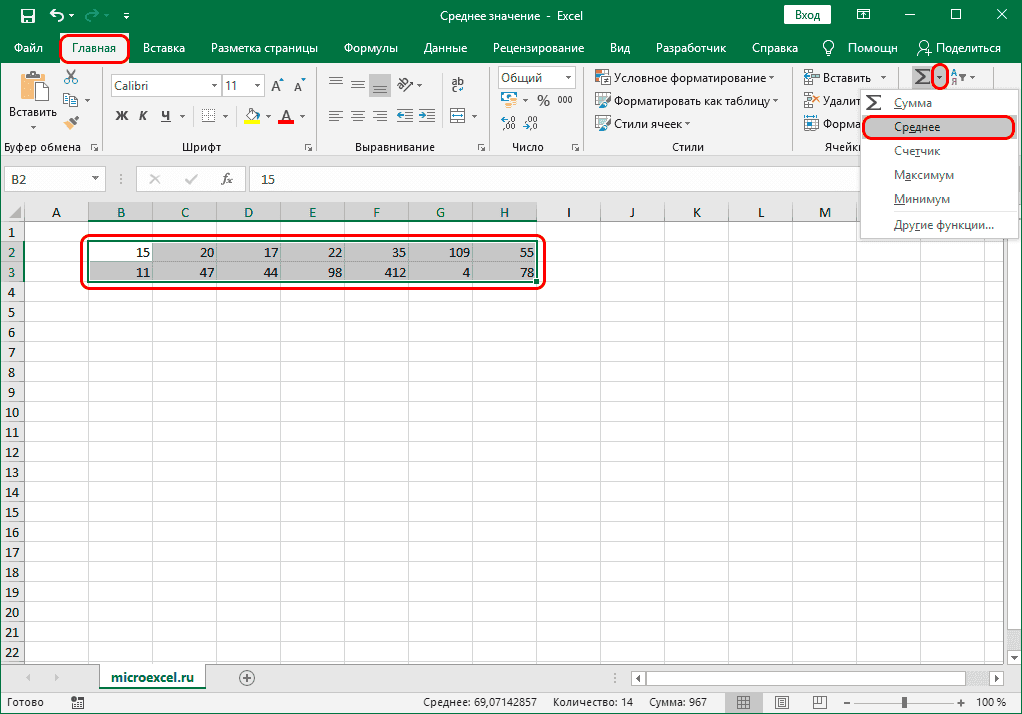The width and height of the screenshot is (1022, 714).
Task: Select the Format Painter brush icon
Action: 71,122
